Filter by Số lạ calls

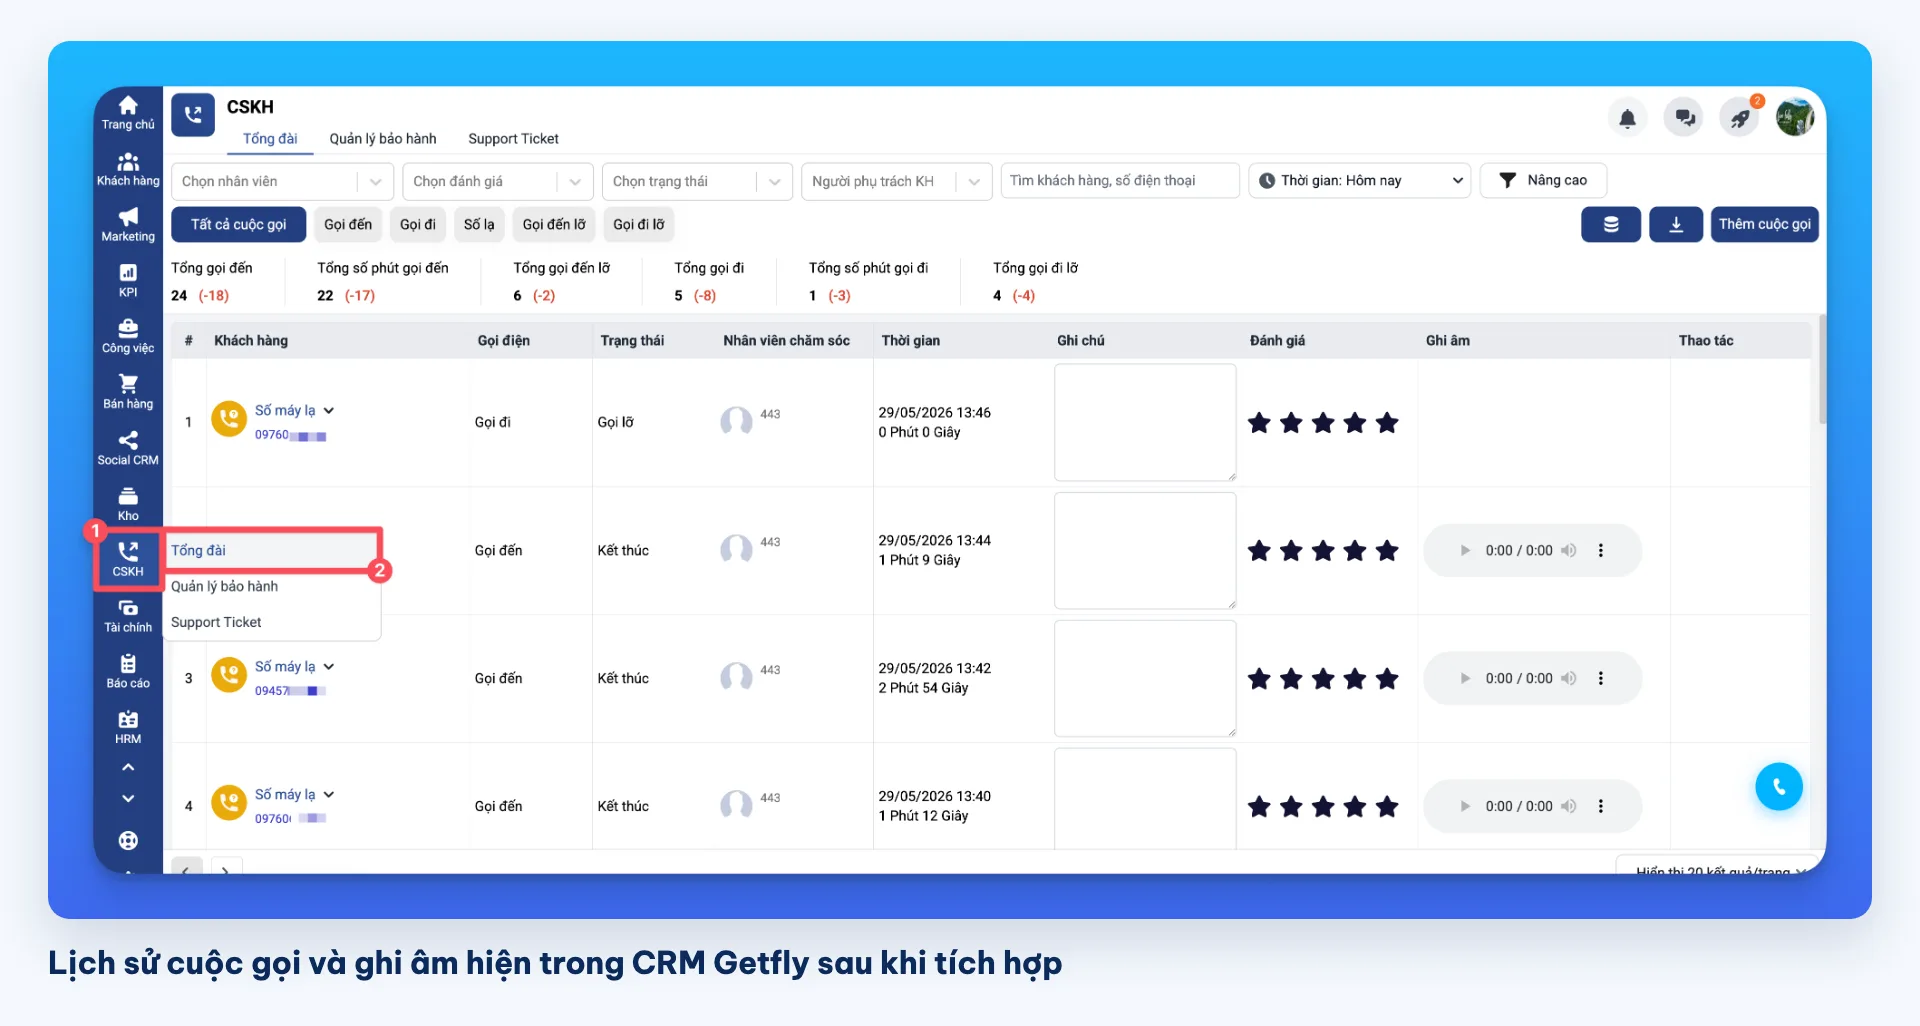click(x=479, y=224)
